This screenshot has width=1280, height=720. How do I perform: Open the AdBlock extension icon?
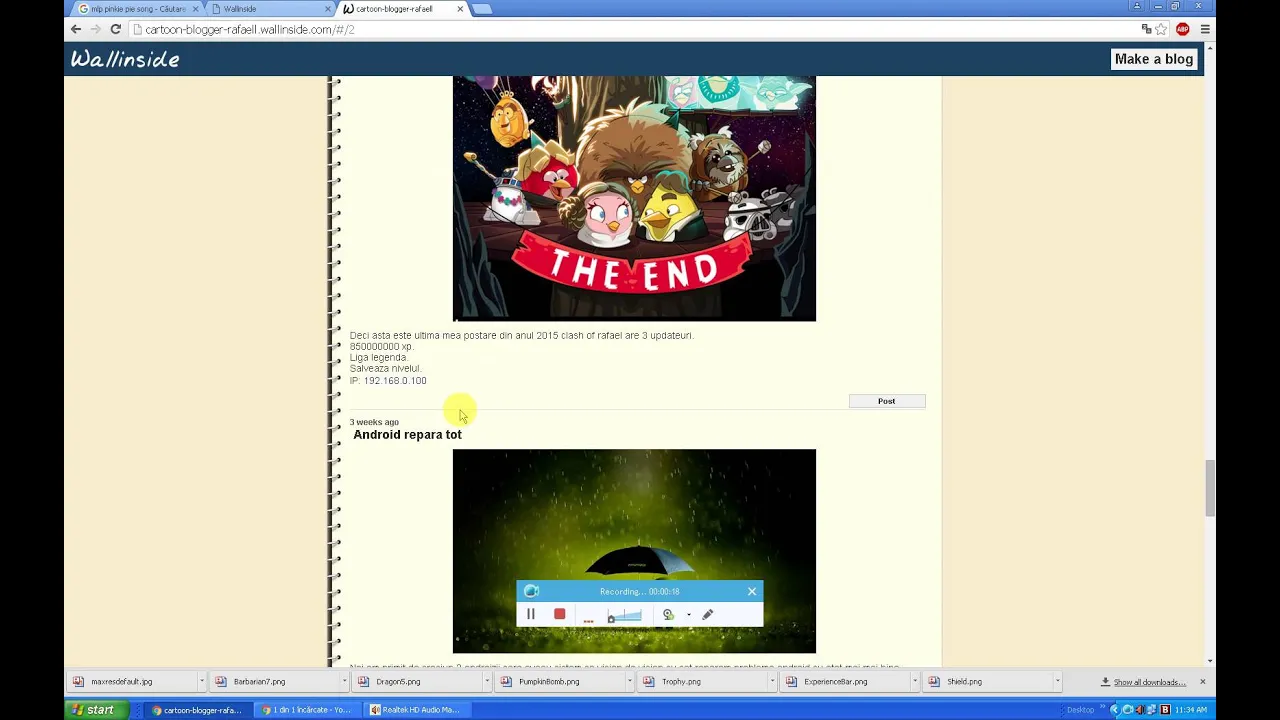pos(1183,30)
